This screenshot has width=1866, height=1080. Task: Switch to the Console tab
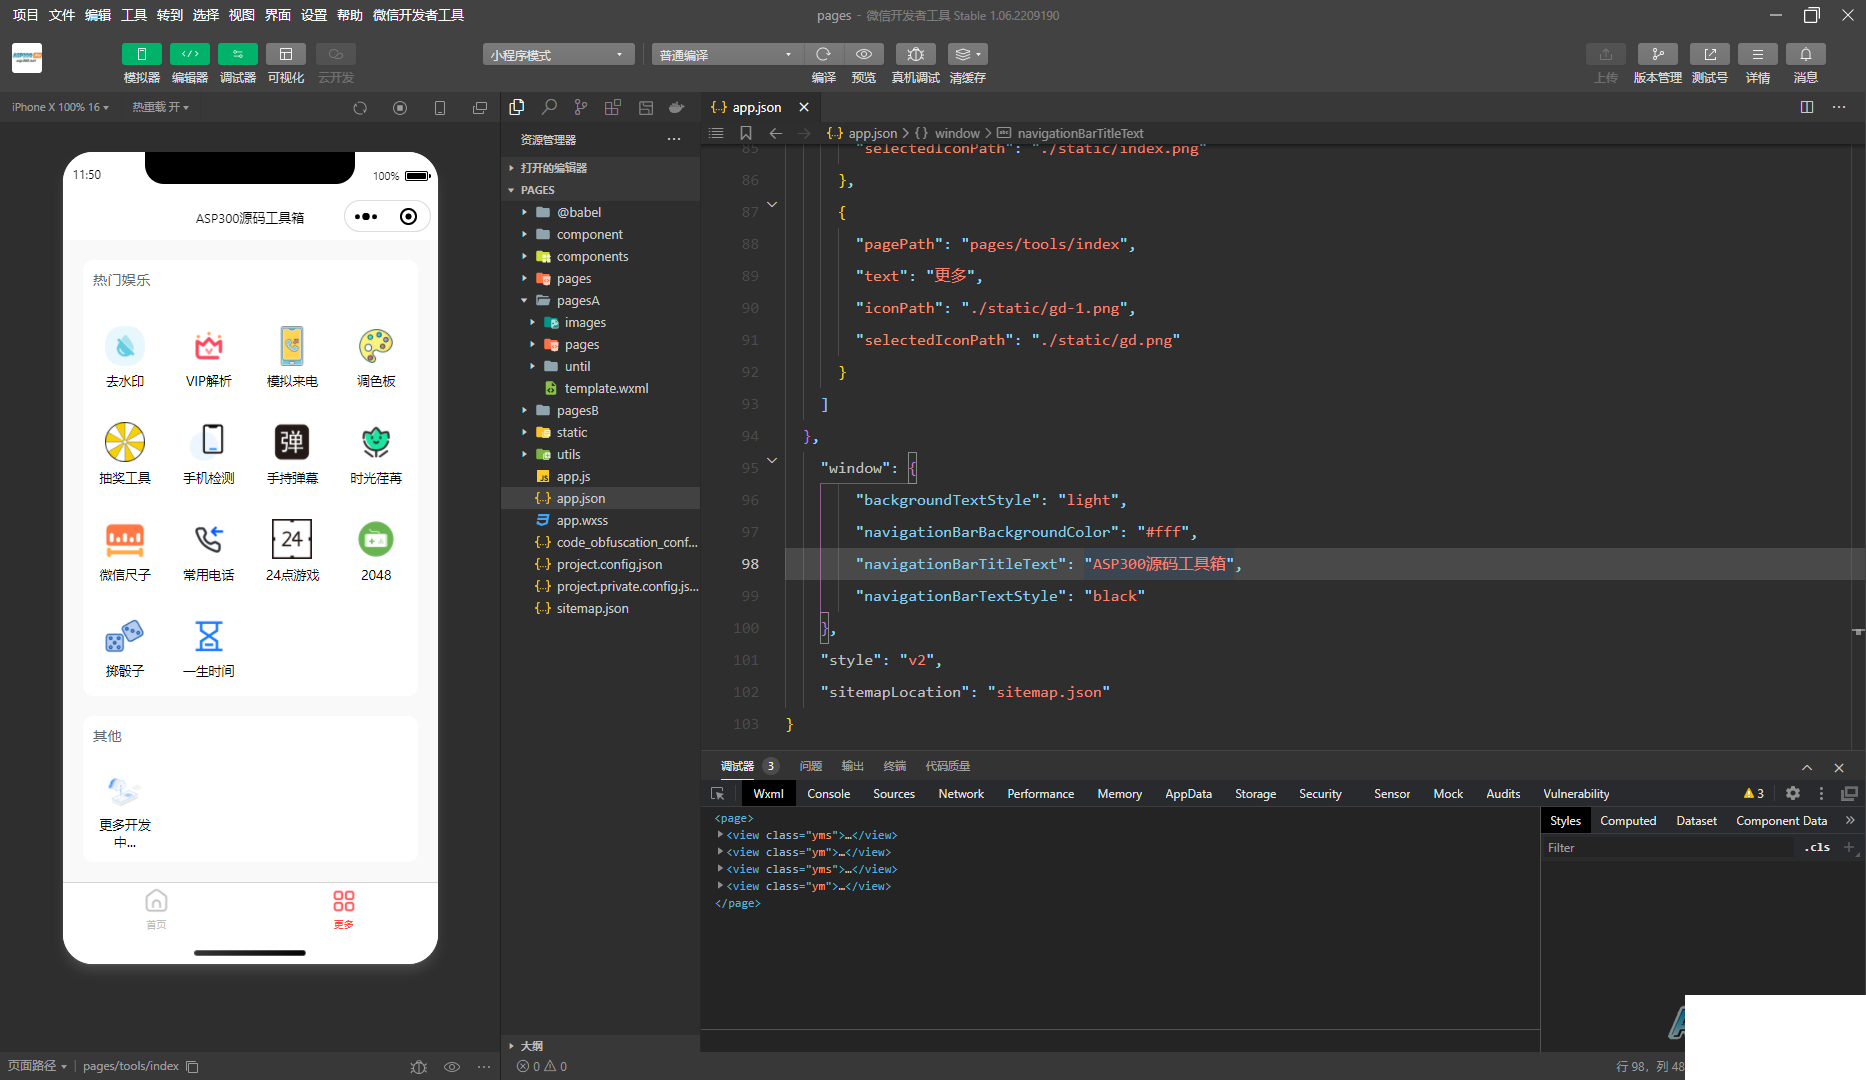829,794
